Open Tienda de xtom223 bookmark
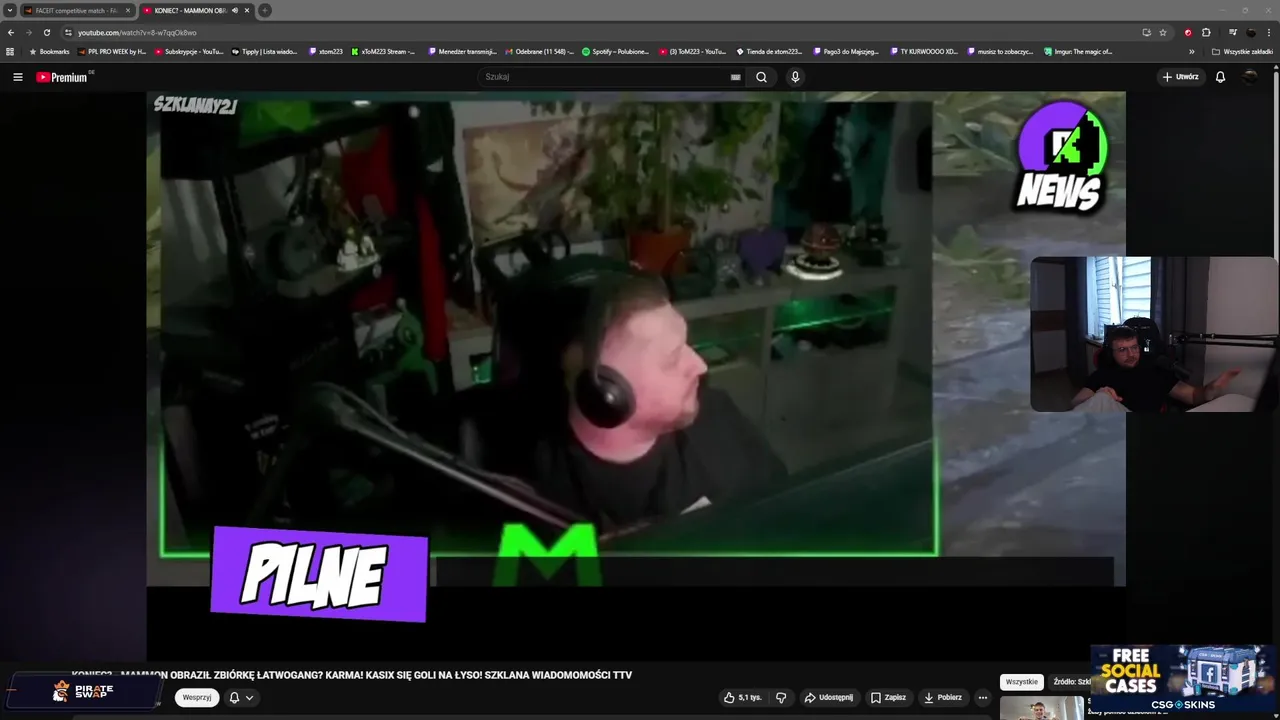Viewport: 1280px width, 720px height. pyautogui.click(x=769, y=51)
